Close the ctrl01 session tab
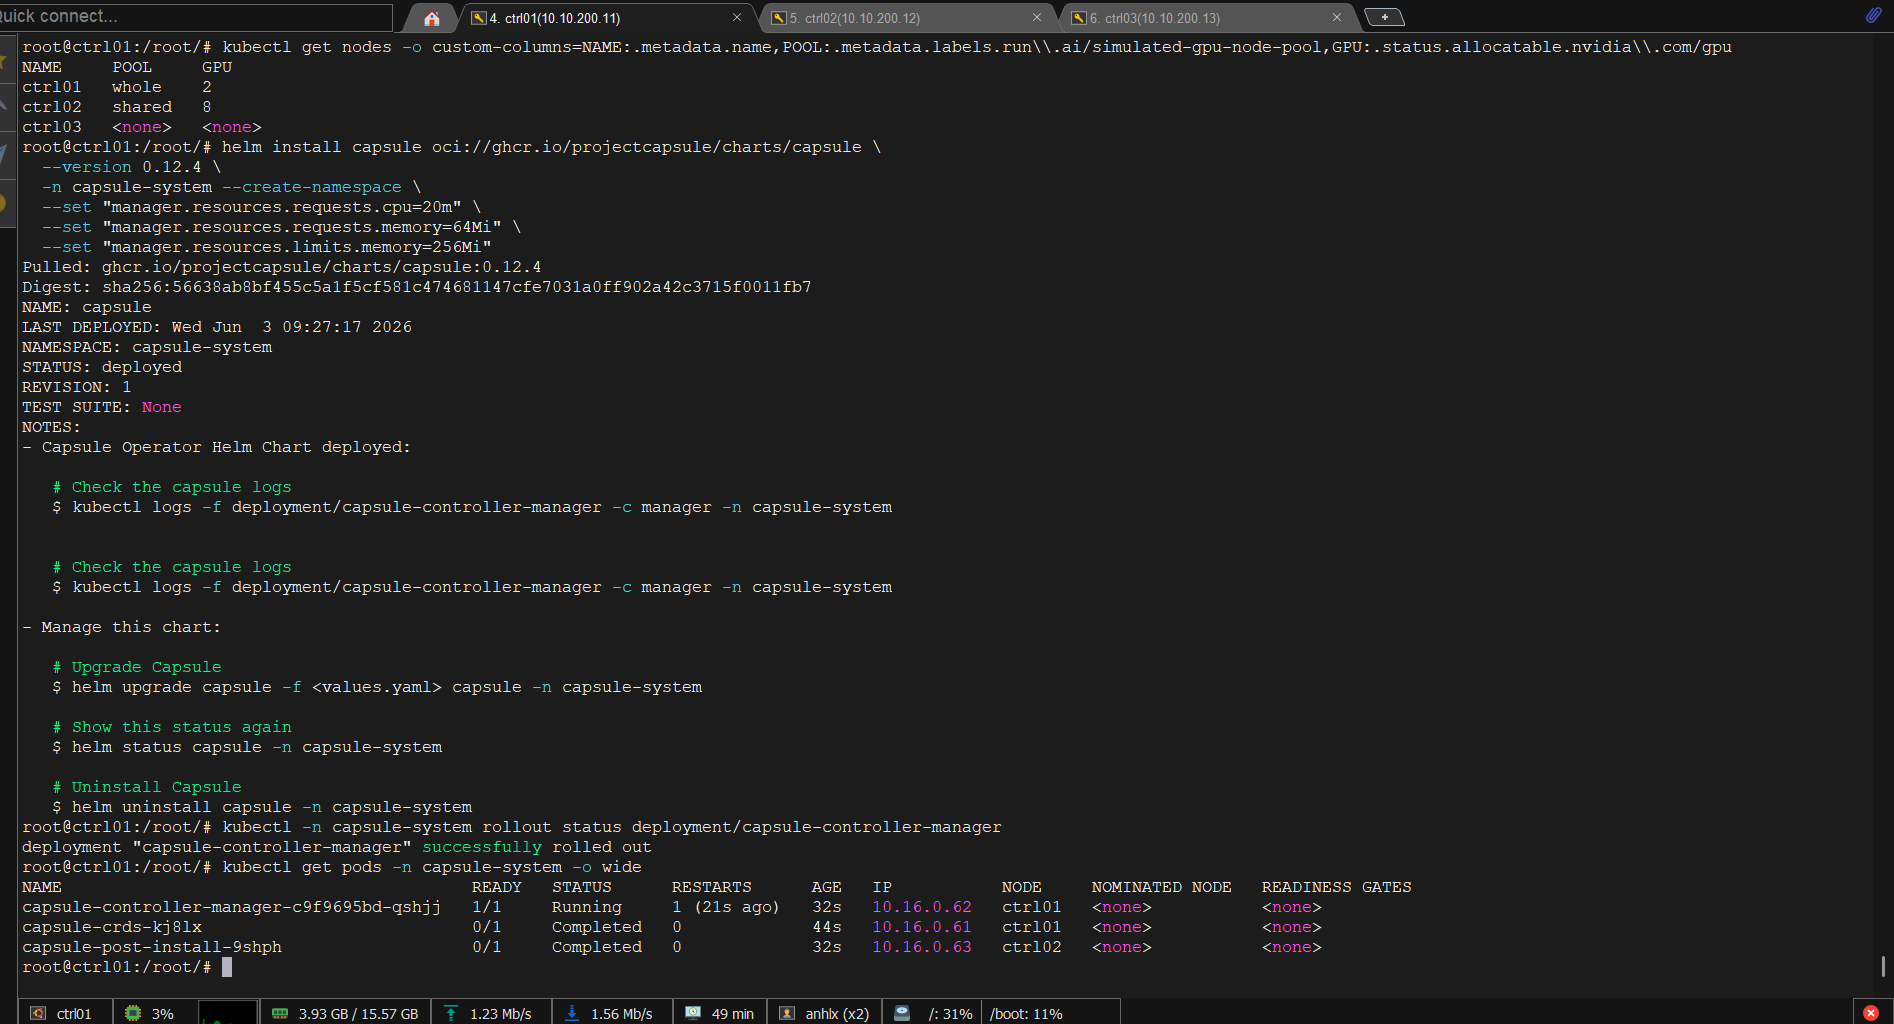The image size is (1894, 1024). point(737,18)
